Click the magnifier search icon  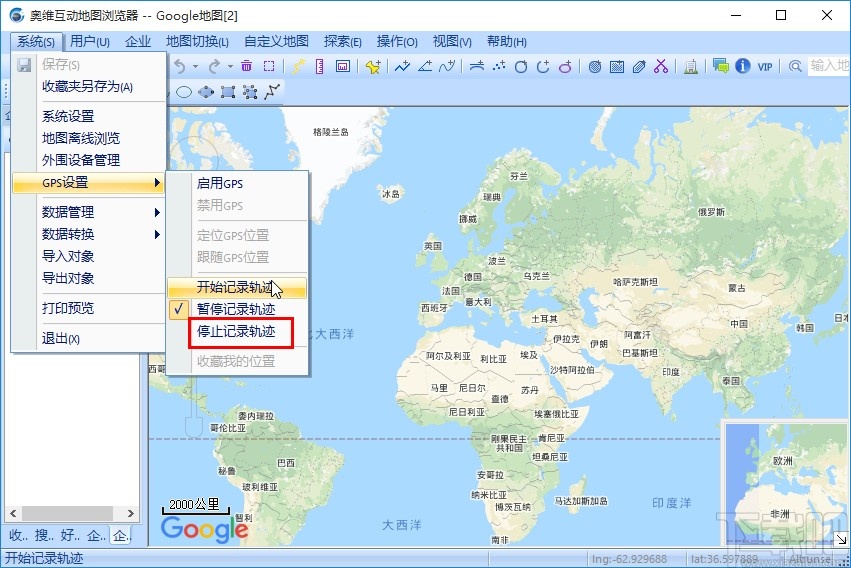[x=795, y=66]
